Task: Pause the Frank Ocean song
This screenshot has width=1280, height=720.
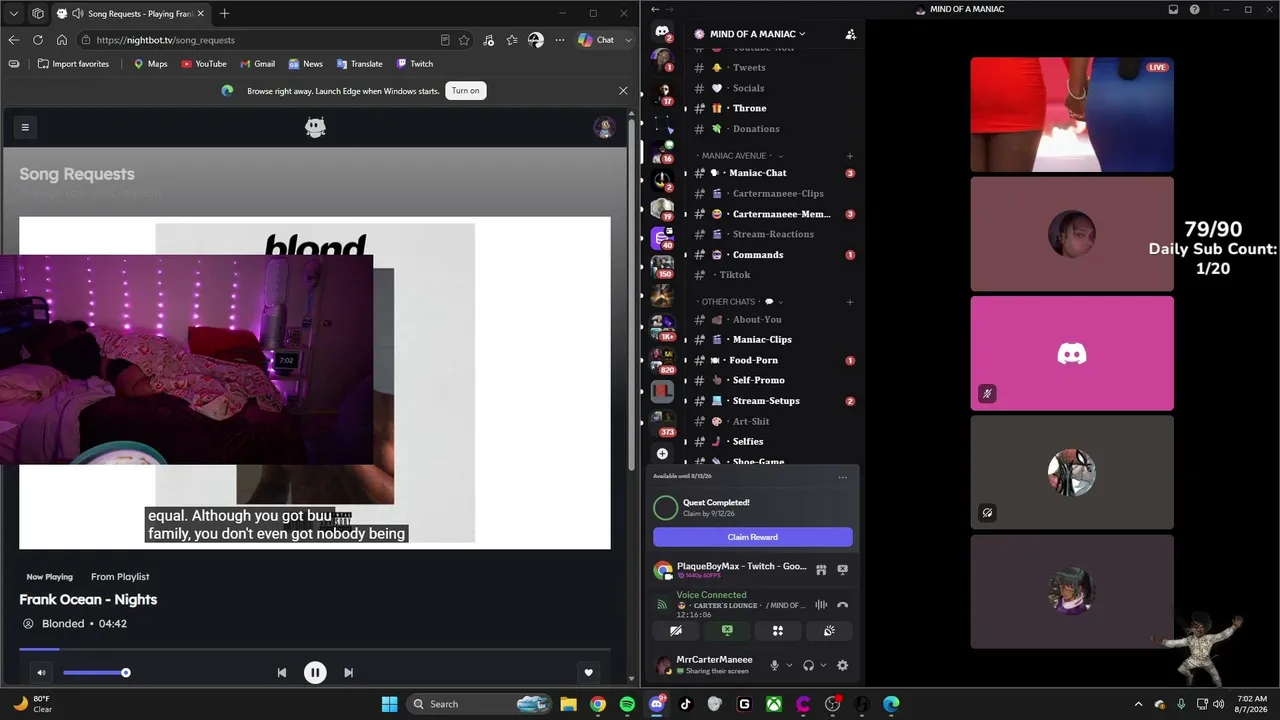Action: coord(315,673)
